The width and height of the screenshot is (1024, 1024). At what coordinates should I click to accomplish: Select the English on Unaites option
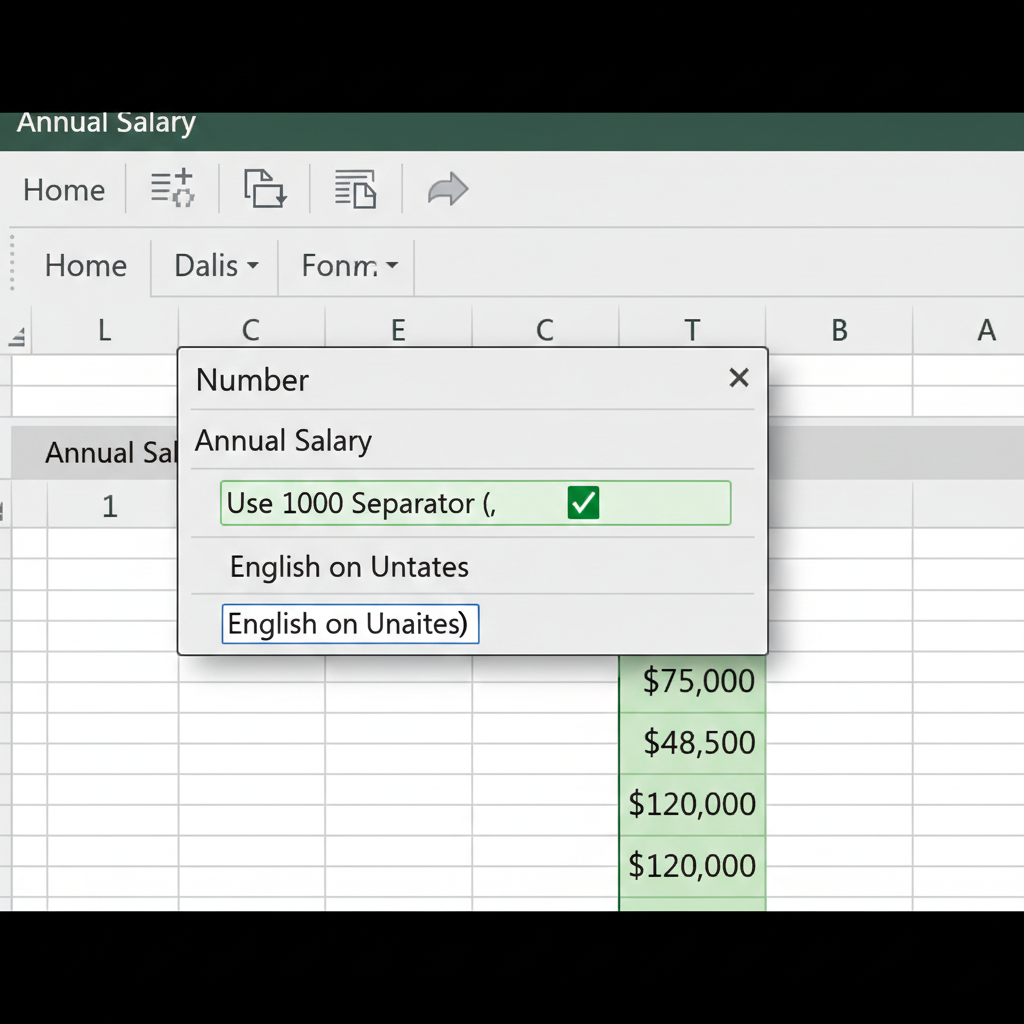348,623
